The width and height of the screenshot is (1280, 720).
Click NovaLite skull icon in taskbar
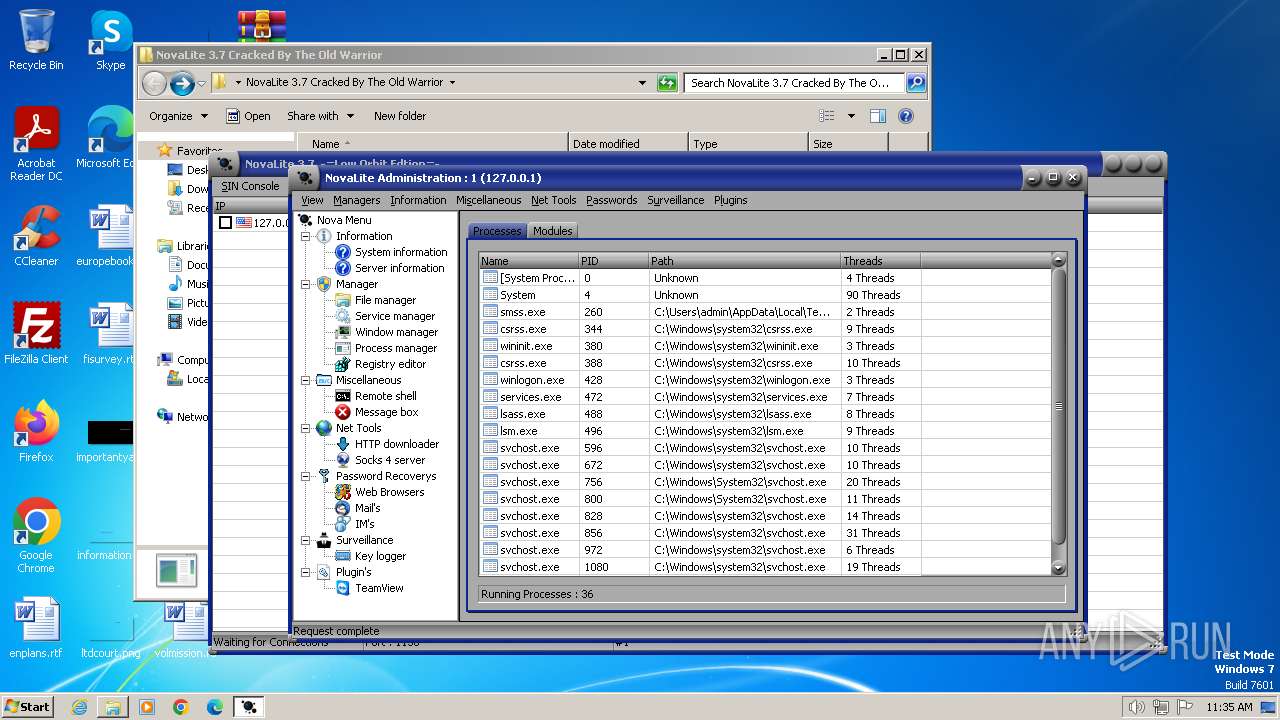tap(248, 707)
